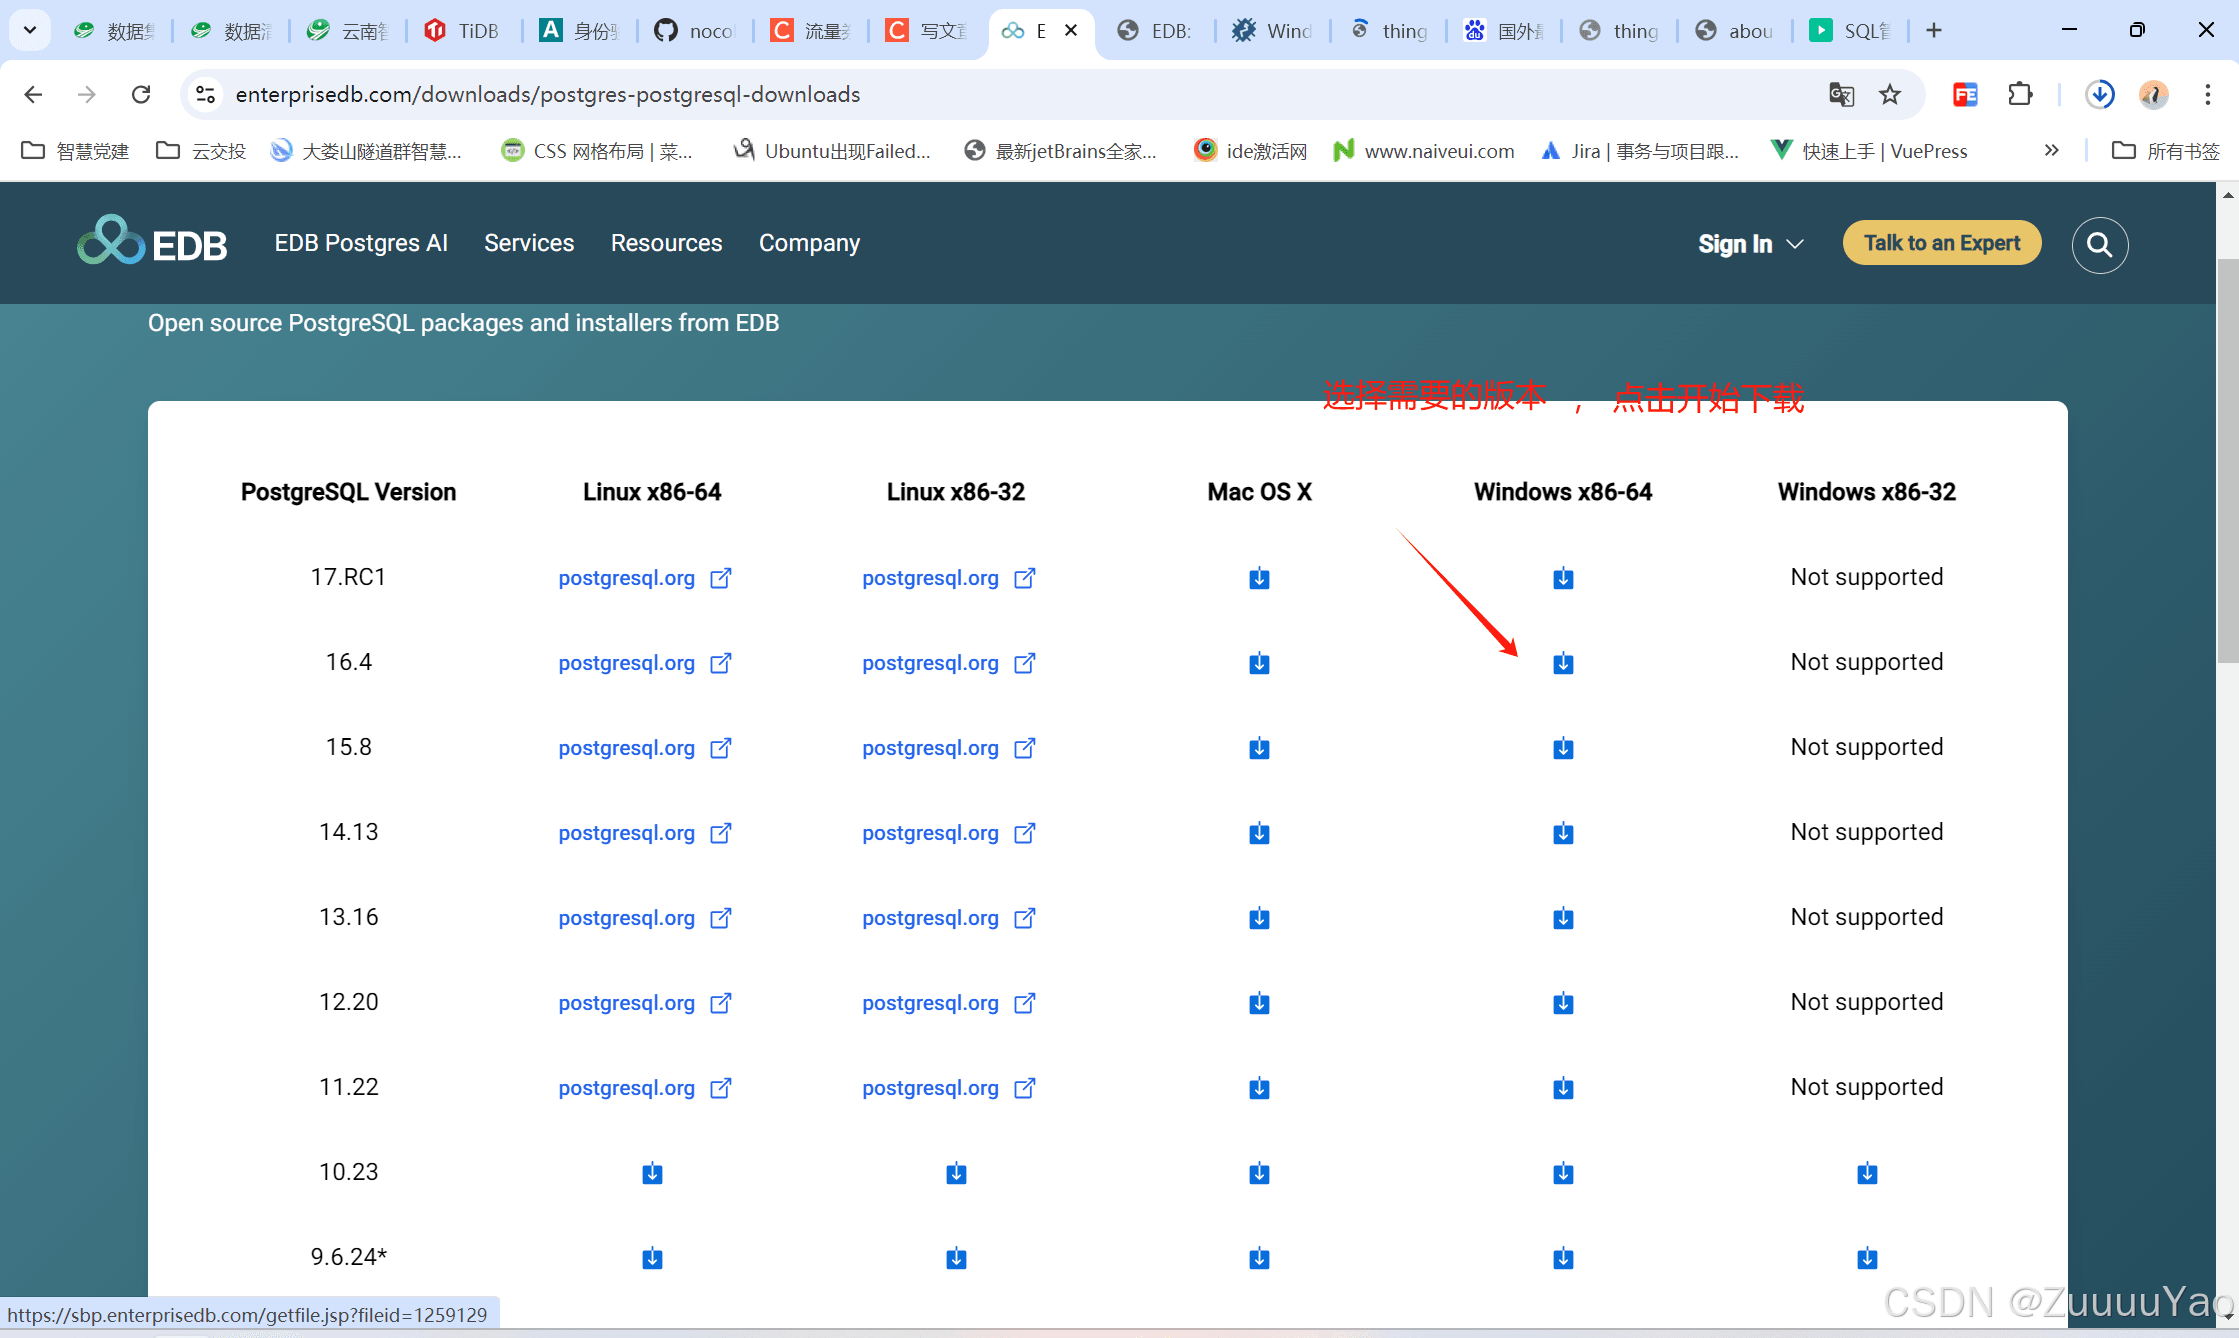Open the site search magnifier icon
2239x1338 pixels.
(2100, 245)
